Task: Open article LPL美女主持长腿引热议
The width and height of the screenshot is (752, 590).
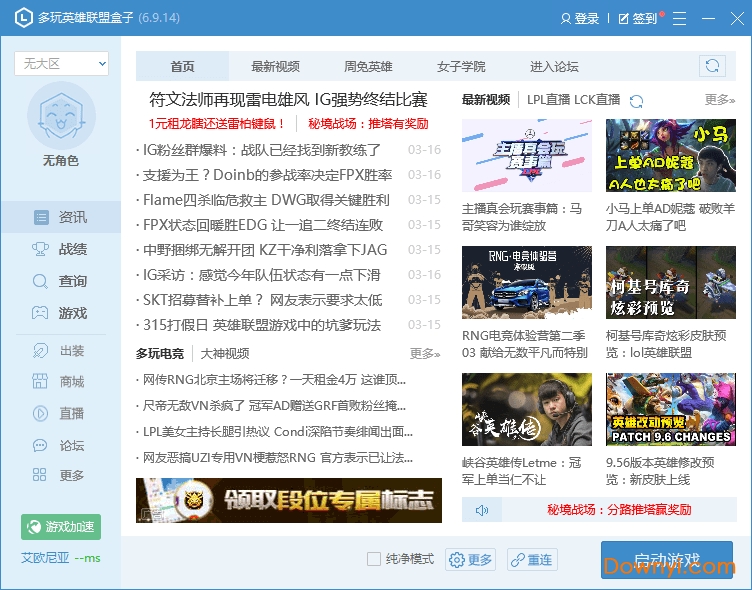Action: point(278,432)
